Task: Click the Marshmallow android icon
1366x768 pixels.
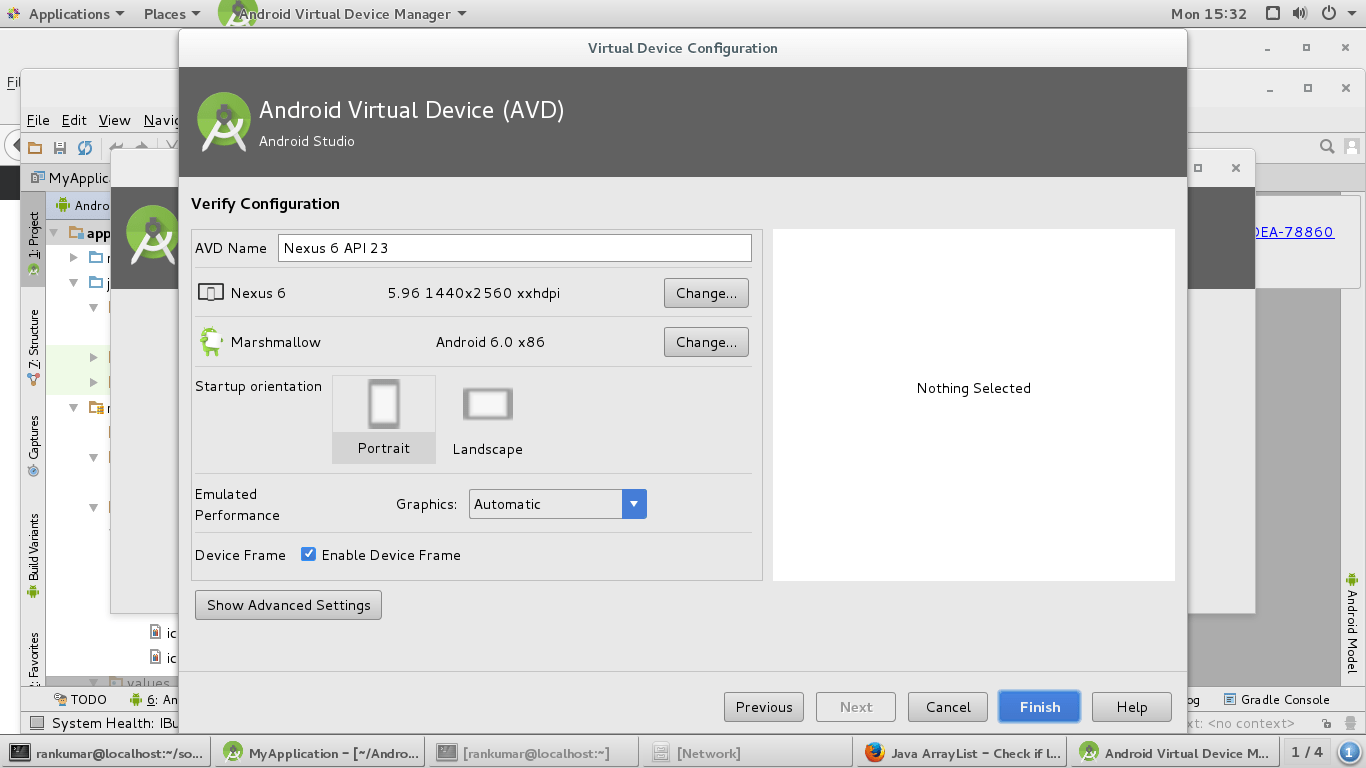Action: [211, 342]
